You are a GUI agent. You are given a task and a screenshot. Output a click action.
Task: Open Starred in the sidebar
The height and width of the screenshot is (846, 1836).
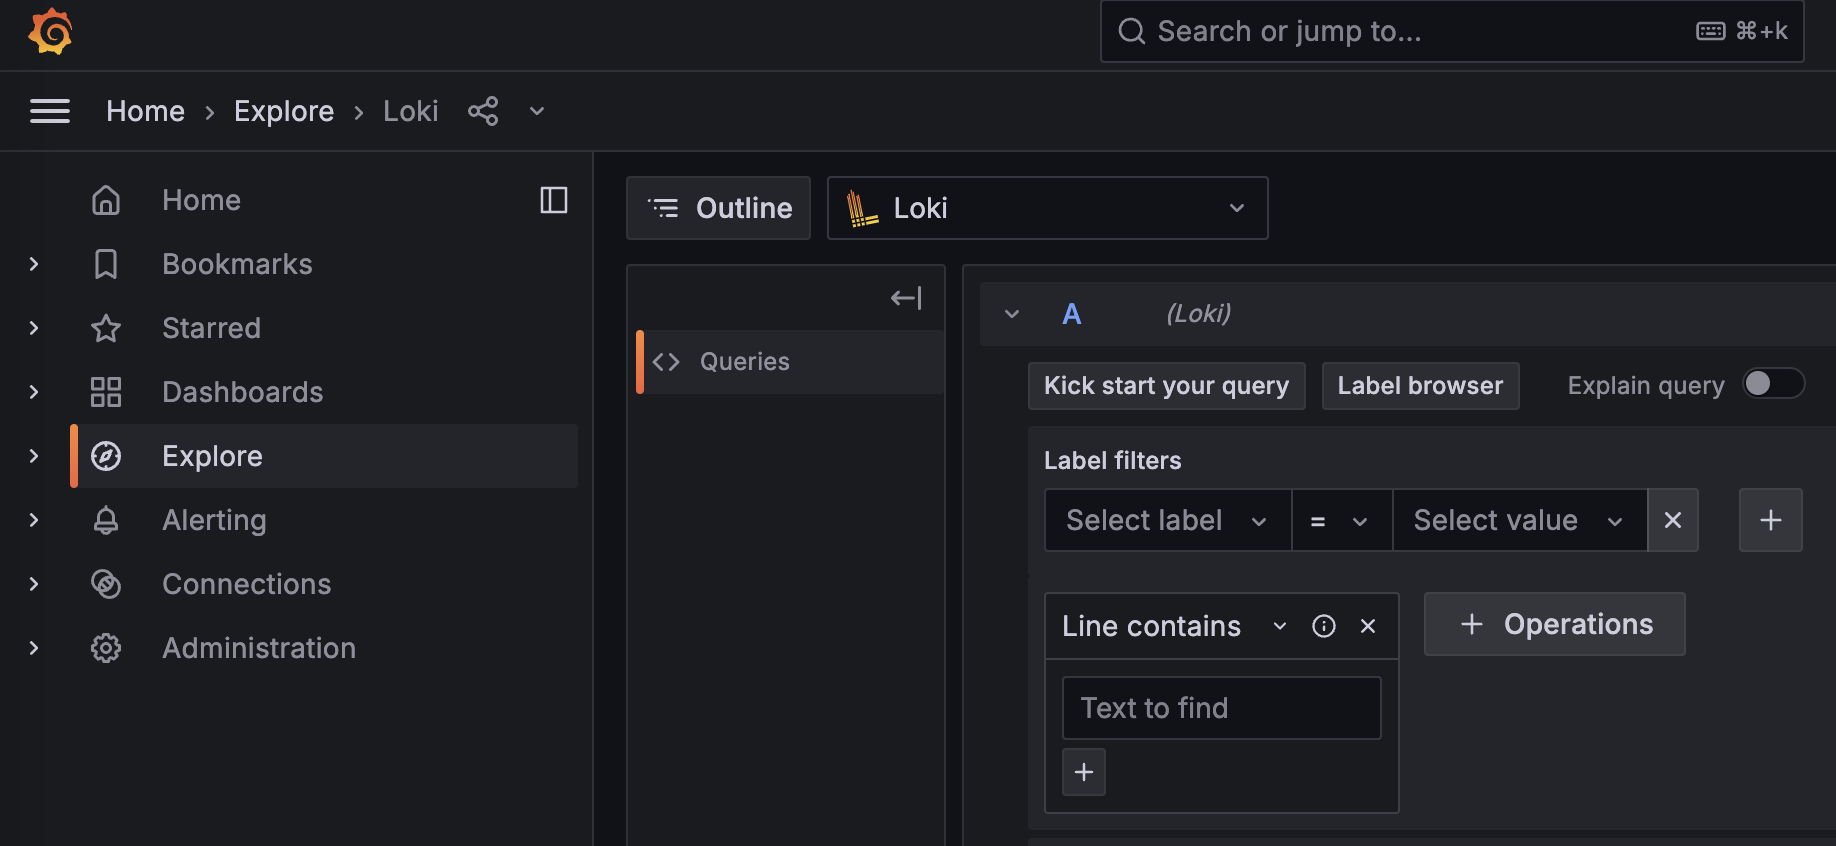point(211,328)
